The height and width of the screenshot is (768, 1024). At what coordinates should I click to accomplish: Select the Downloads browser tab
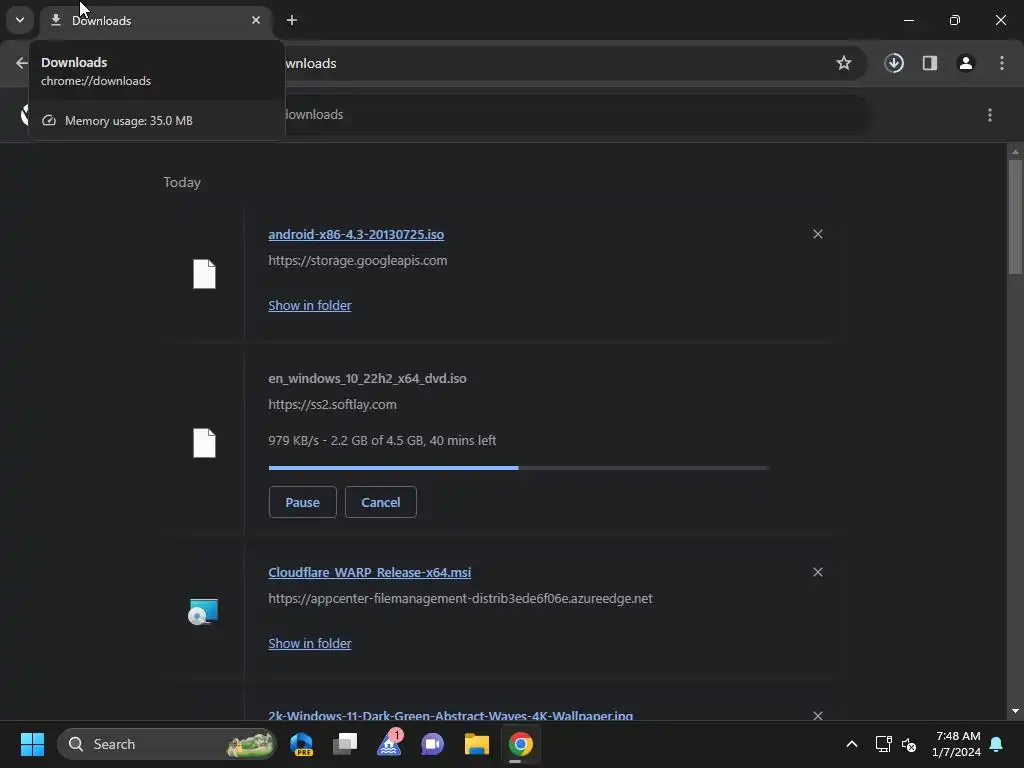(x=157, y=20)
